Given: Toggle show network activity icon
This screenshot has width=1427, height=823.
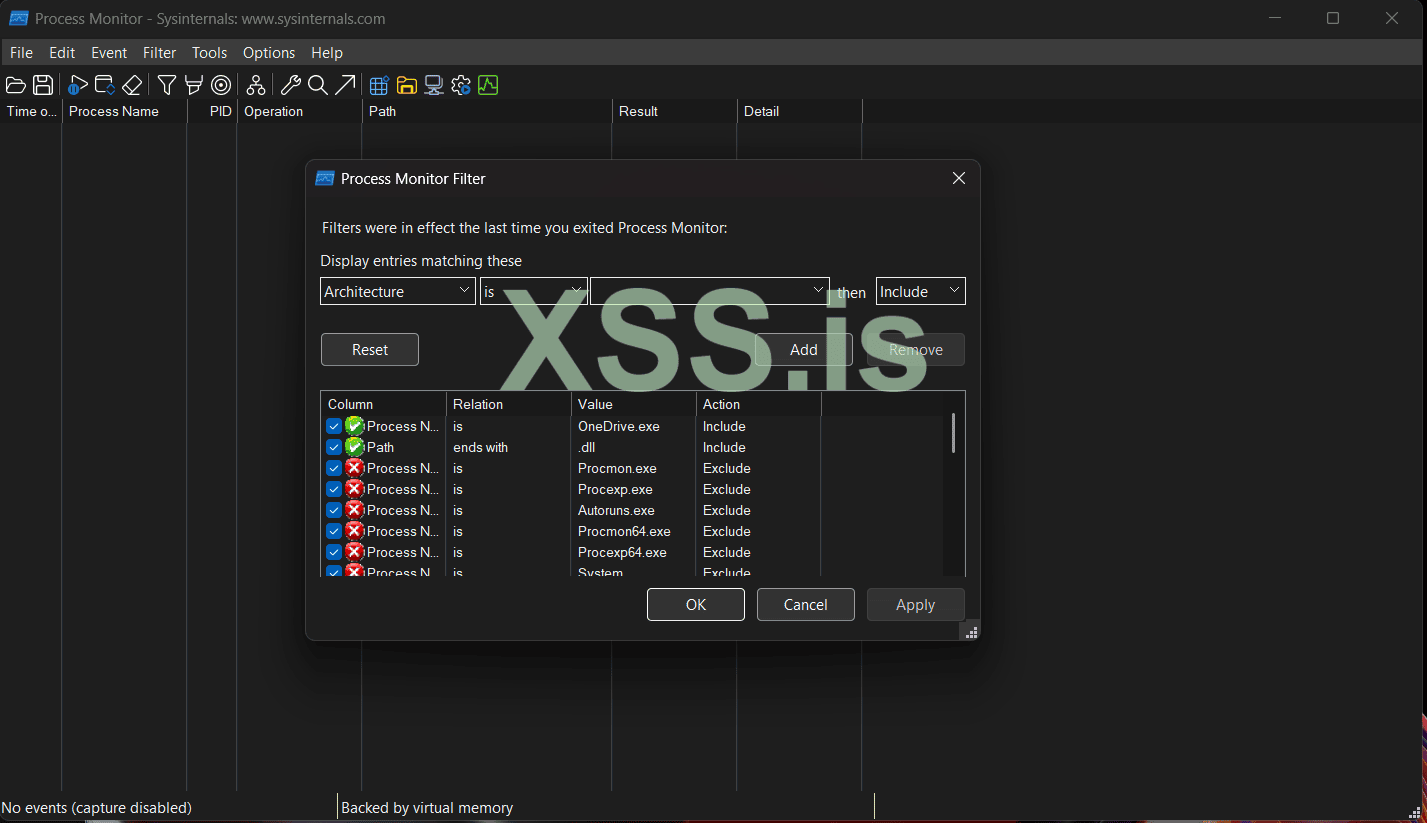Looking at the screenshot, I should click(433, 85).
